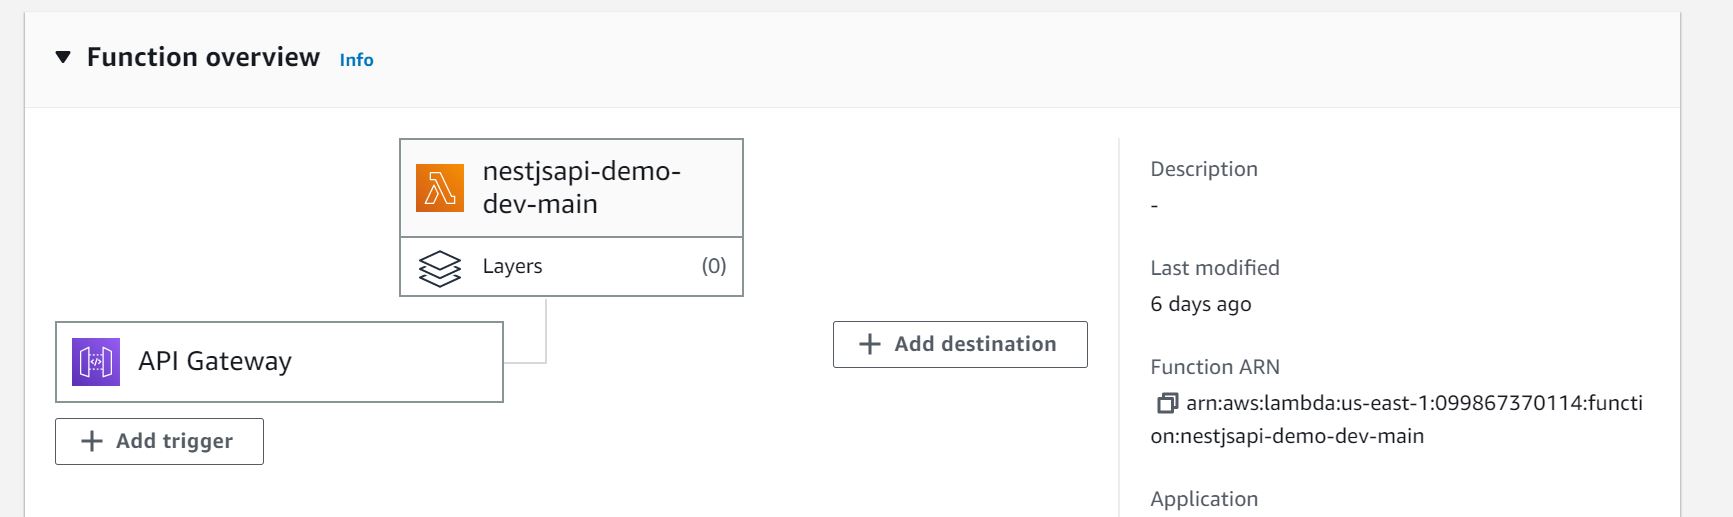The width and height of the screenshot is (1733, 517).
Task: Click the plus icon on Add destination
Action: click(x=870, y=344)
